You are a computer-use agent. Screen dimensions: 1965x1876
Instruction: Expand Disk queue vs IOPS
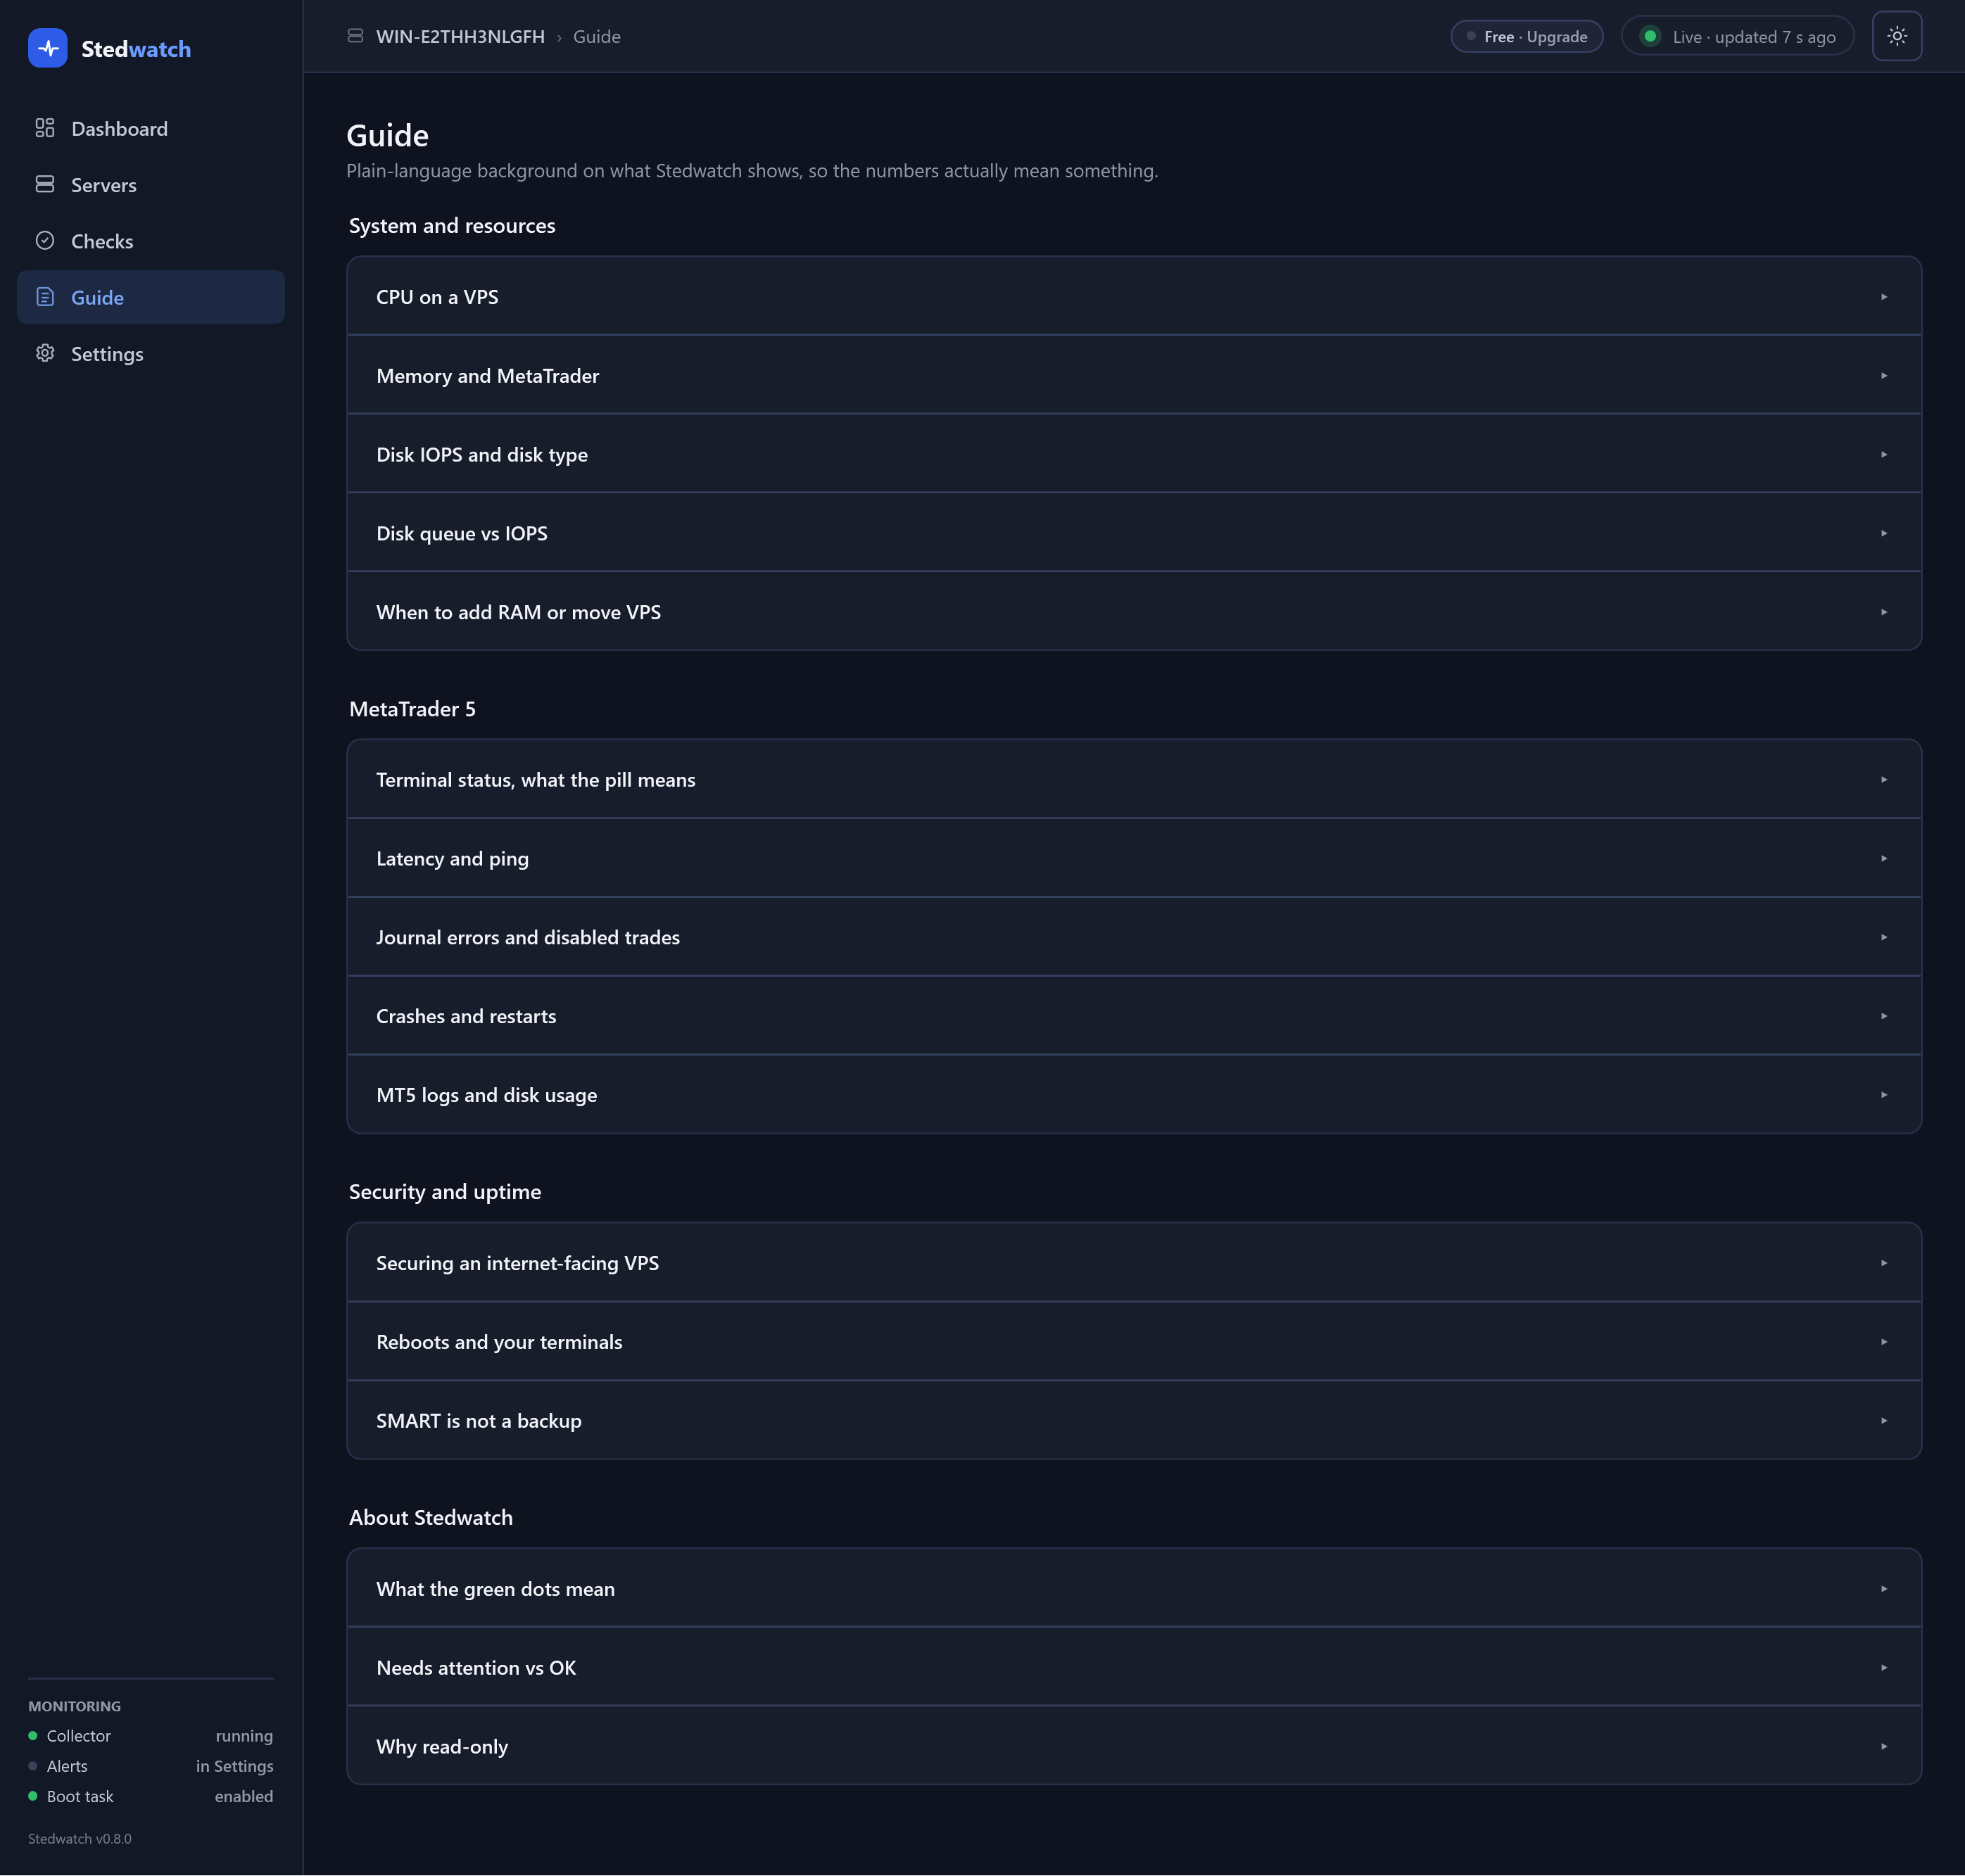tap(1134, 533)
